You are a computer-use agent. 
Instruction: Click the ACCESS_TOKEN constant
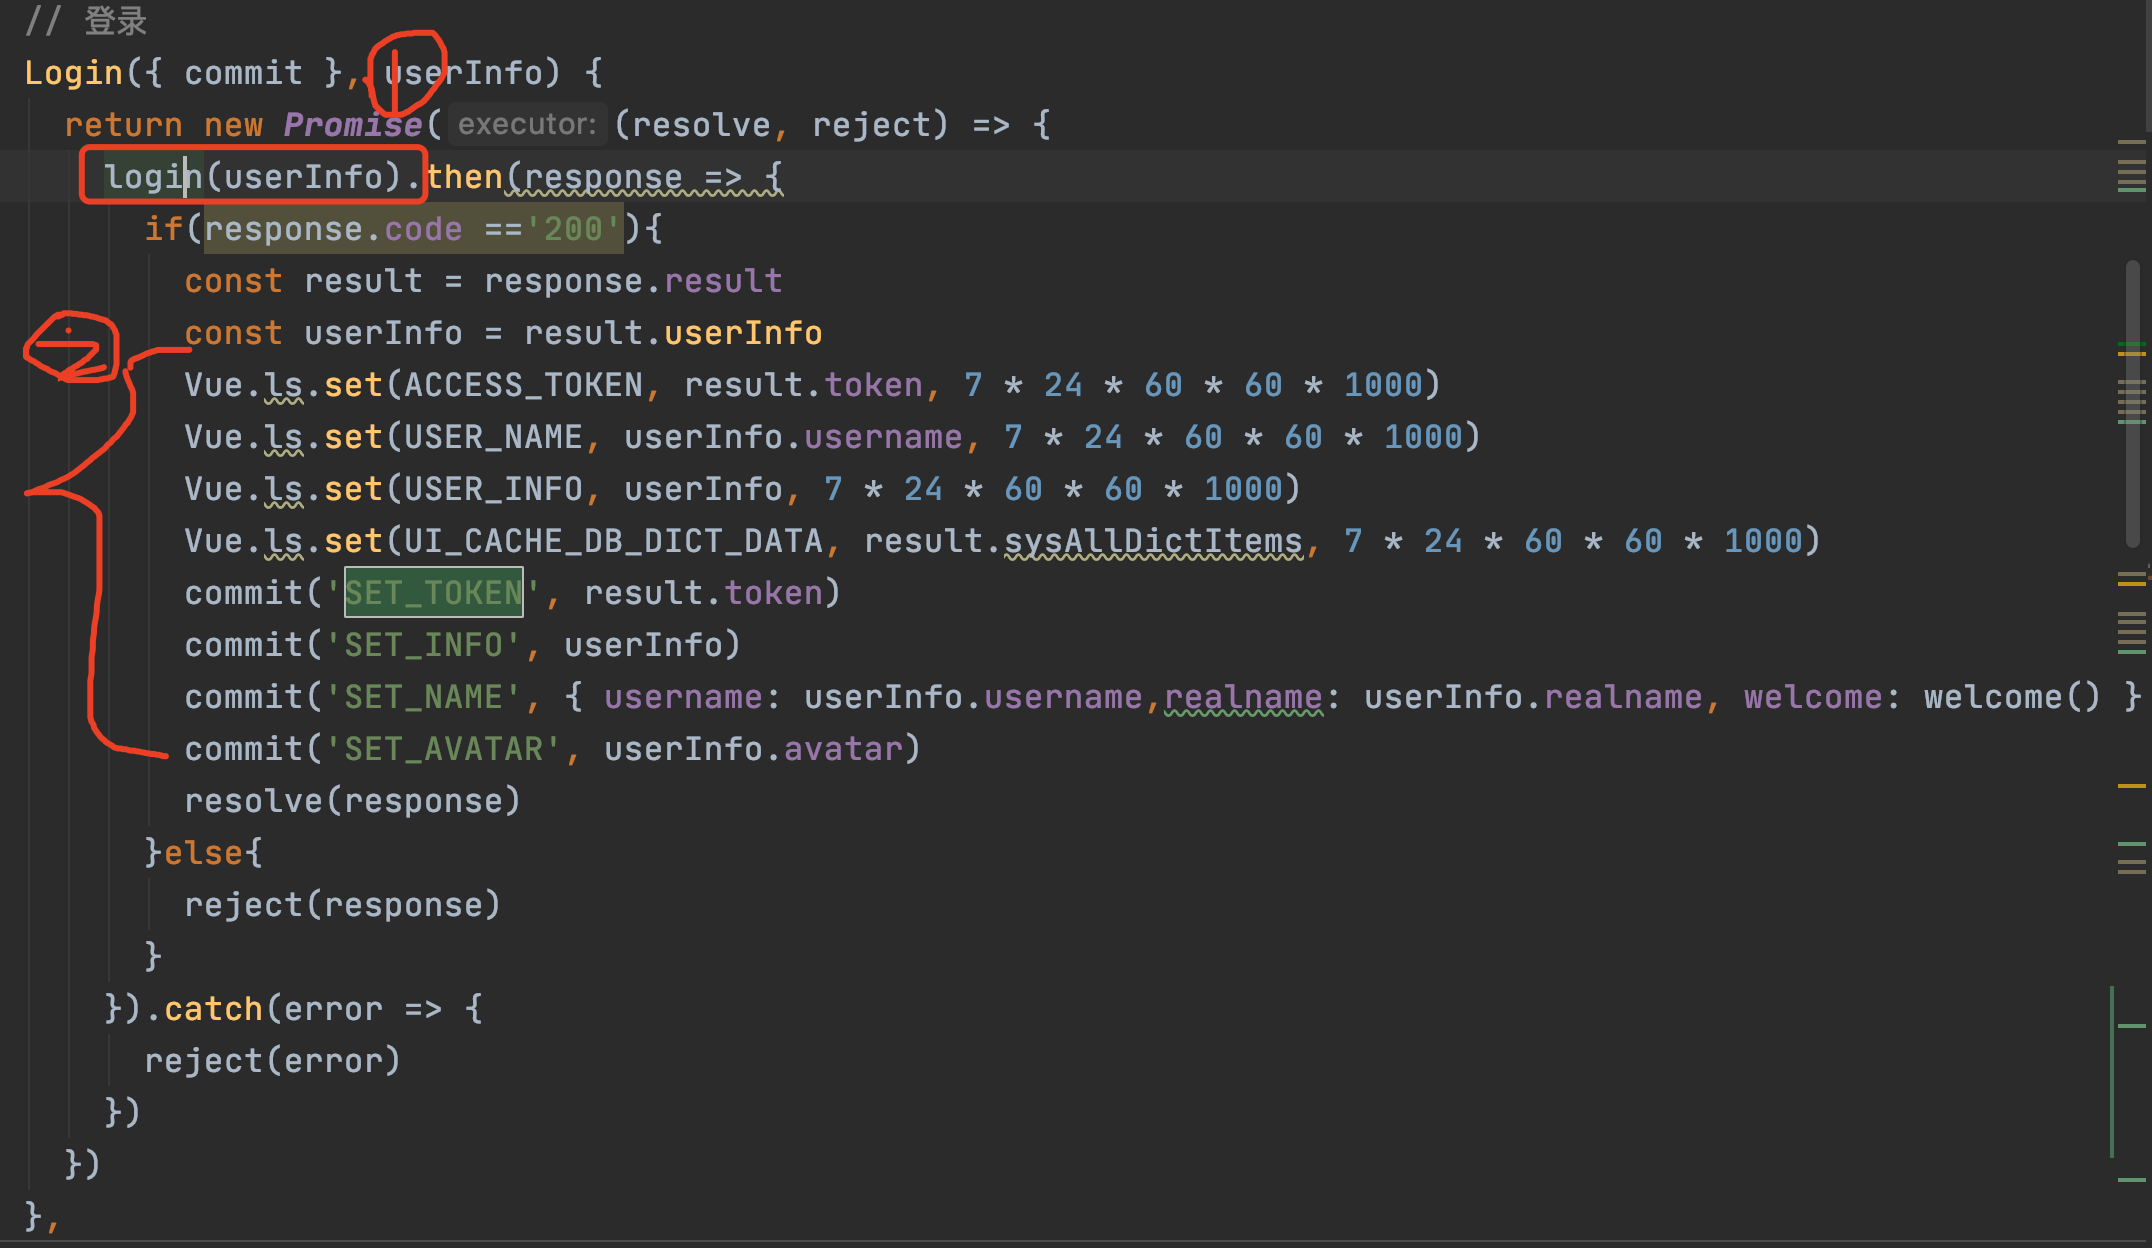point(523,385)
